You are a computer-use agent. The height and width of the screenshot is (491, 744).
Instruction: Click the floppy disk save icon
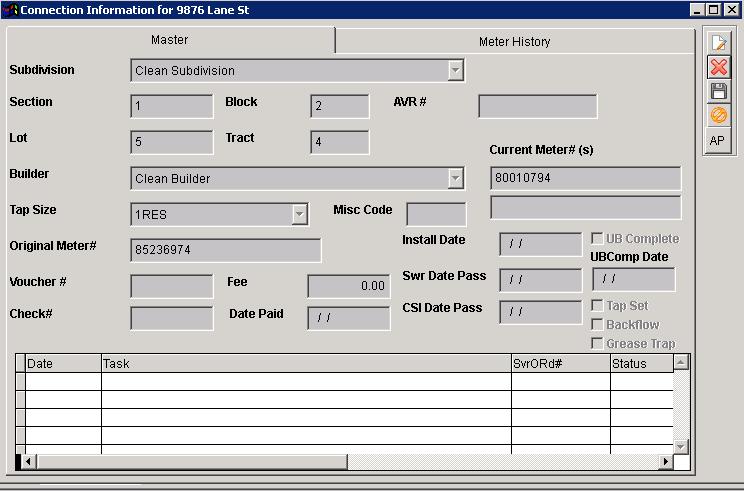coord(718,91)
